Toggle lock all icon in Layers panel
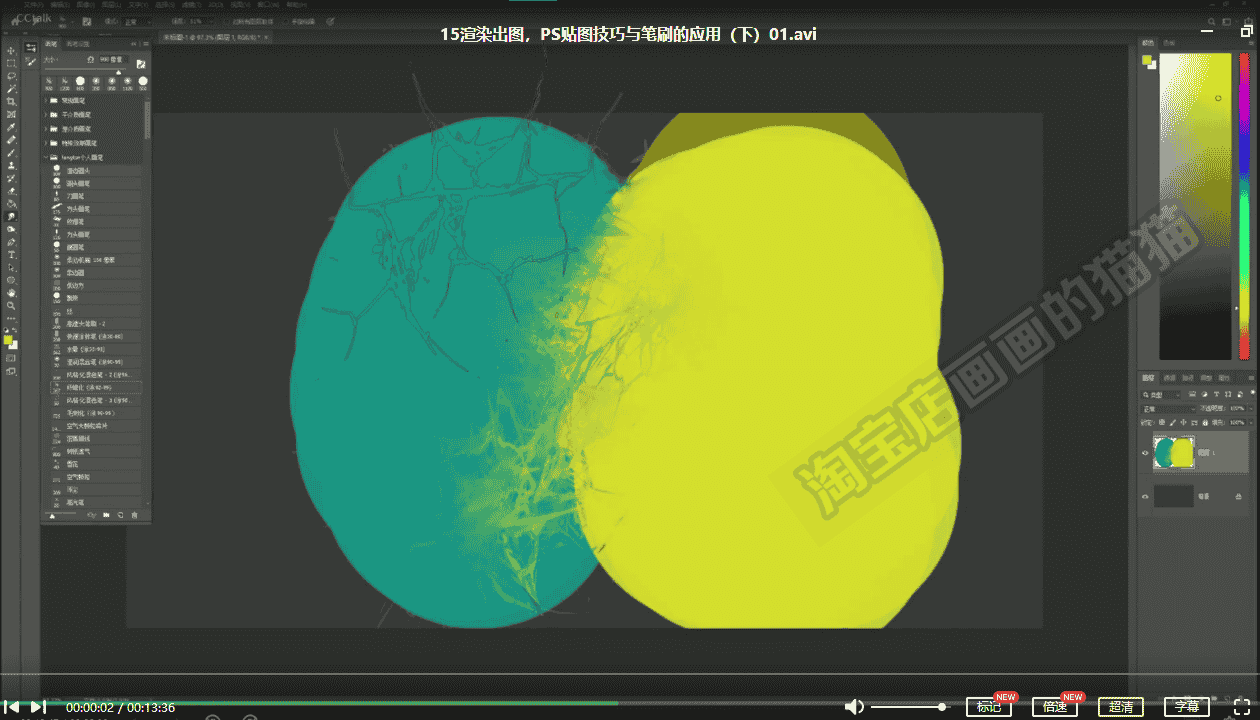The image size is (1260, 720). (1207, 423)
